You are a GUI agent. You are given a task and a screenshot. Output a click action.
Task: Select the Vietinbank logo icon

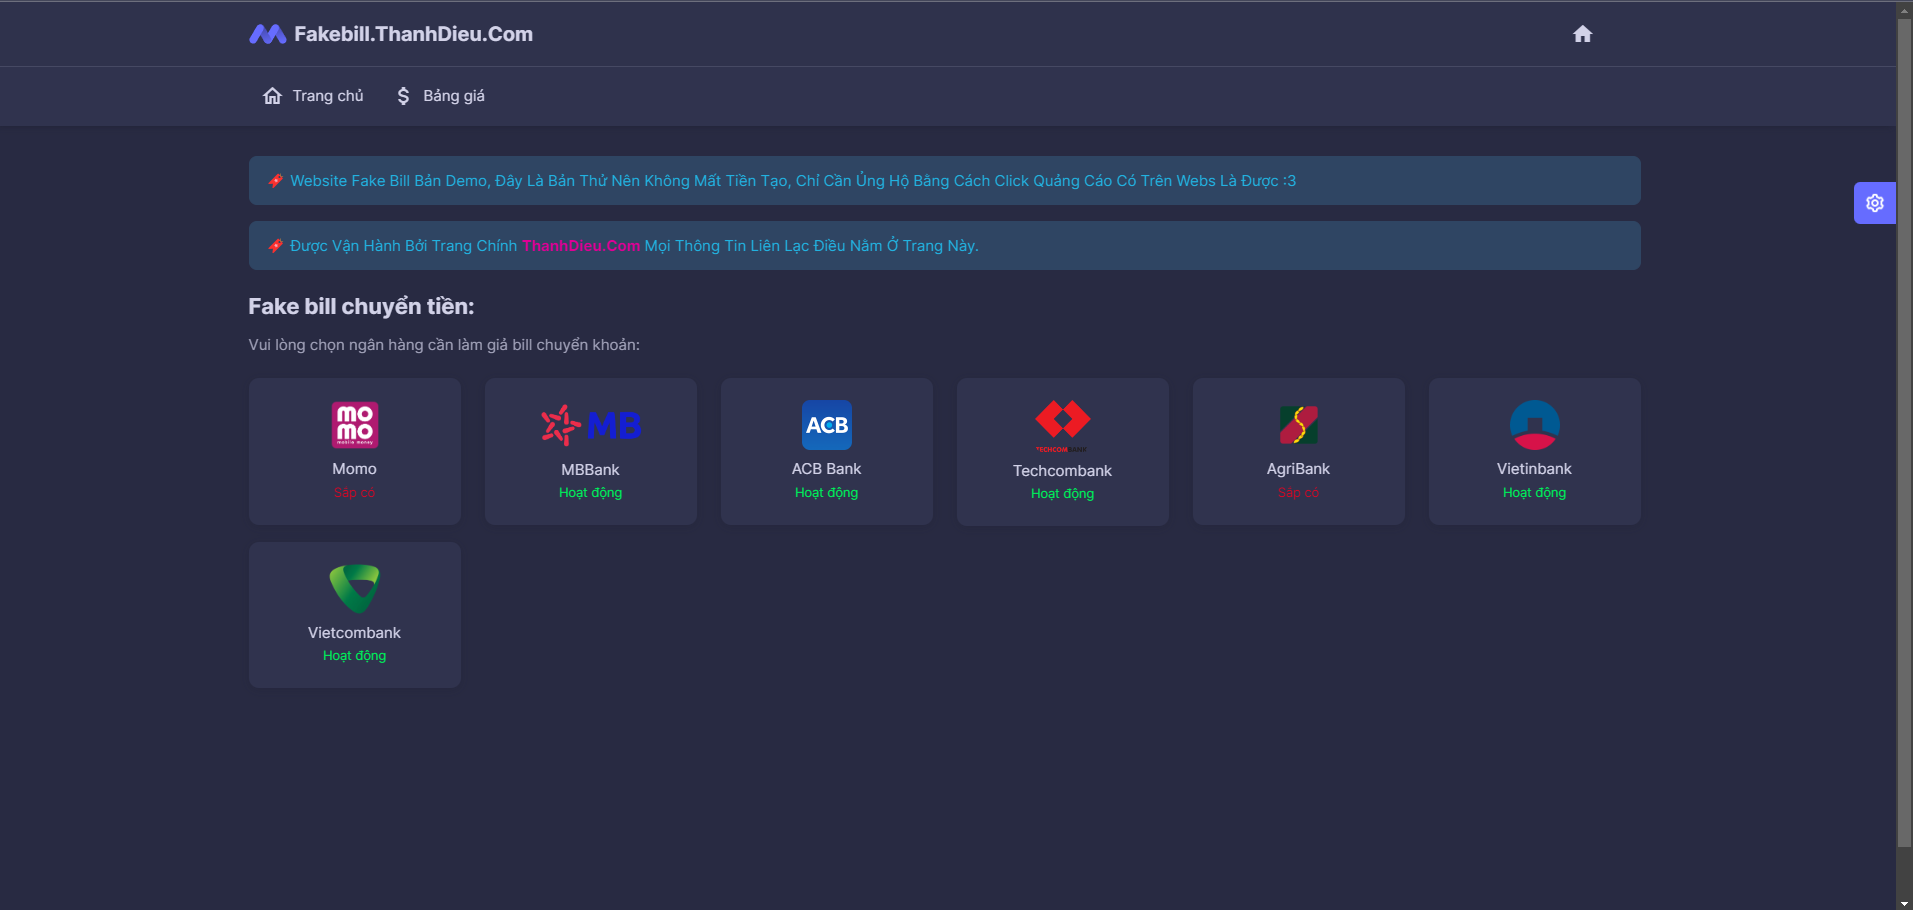tap(1535, 425)
